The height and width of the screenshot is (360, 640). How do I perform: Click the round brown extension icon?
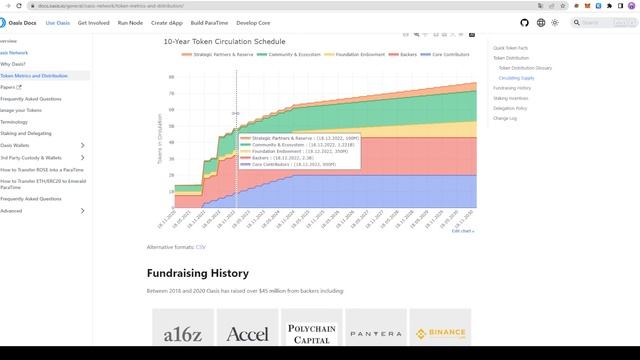tap(576, 6)
